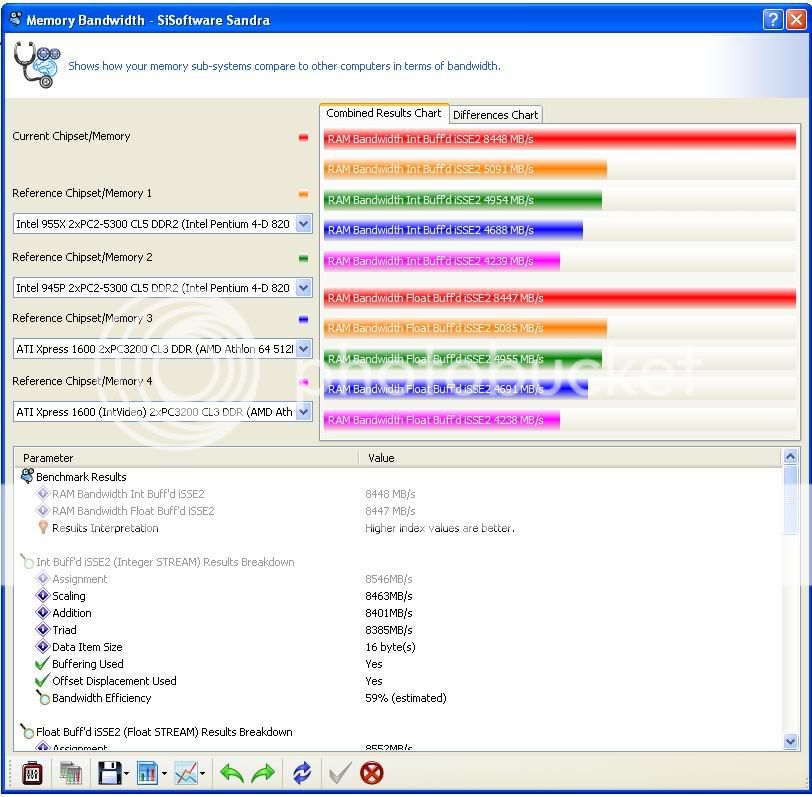
Task: Click the results list scrollbar thumb
Action: [x=790, y=500]
